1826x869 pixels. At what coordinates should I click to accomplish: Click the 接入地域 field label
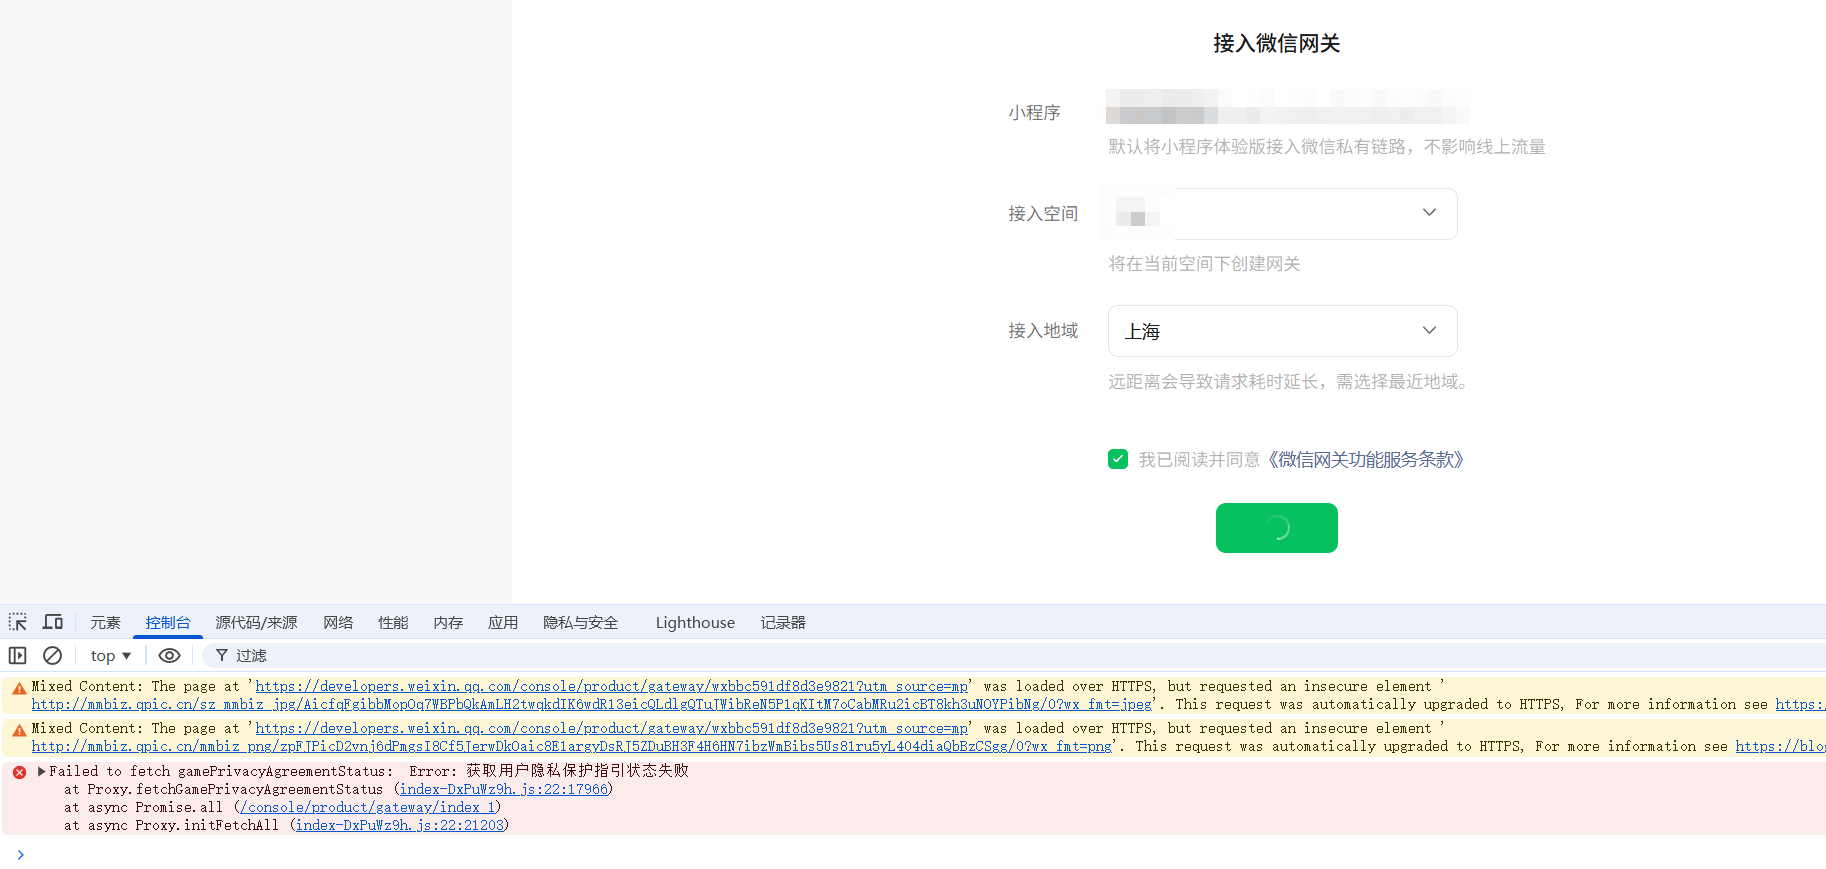coord(1043,330)
